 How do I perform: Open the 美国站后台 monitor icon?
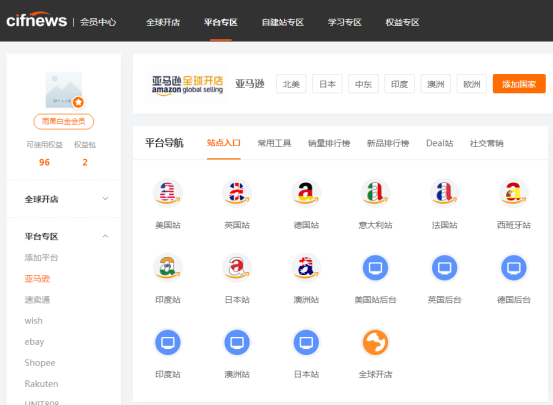[x=375, y=268]
